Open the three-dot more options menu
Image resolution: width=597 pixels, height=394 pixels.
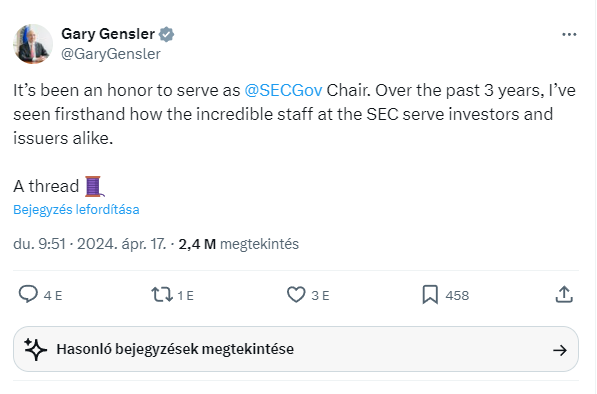[x=569, y=34]
